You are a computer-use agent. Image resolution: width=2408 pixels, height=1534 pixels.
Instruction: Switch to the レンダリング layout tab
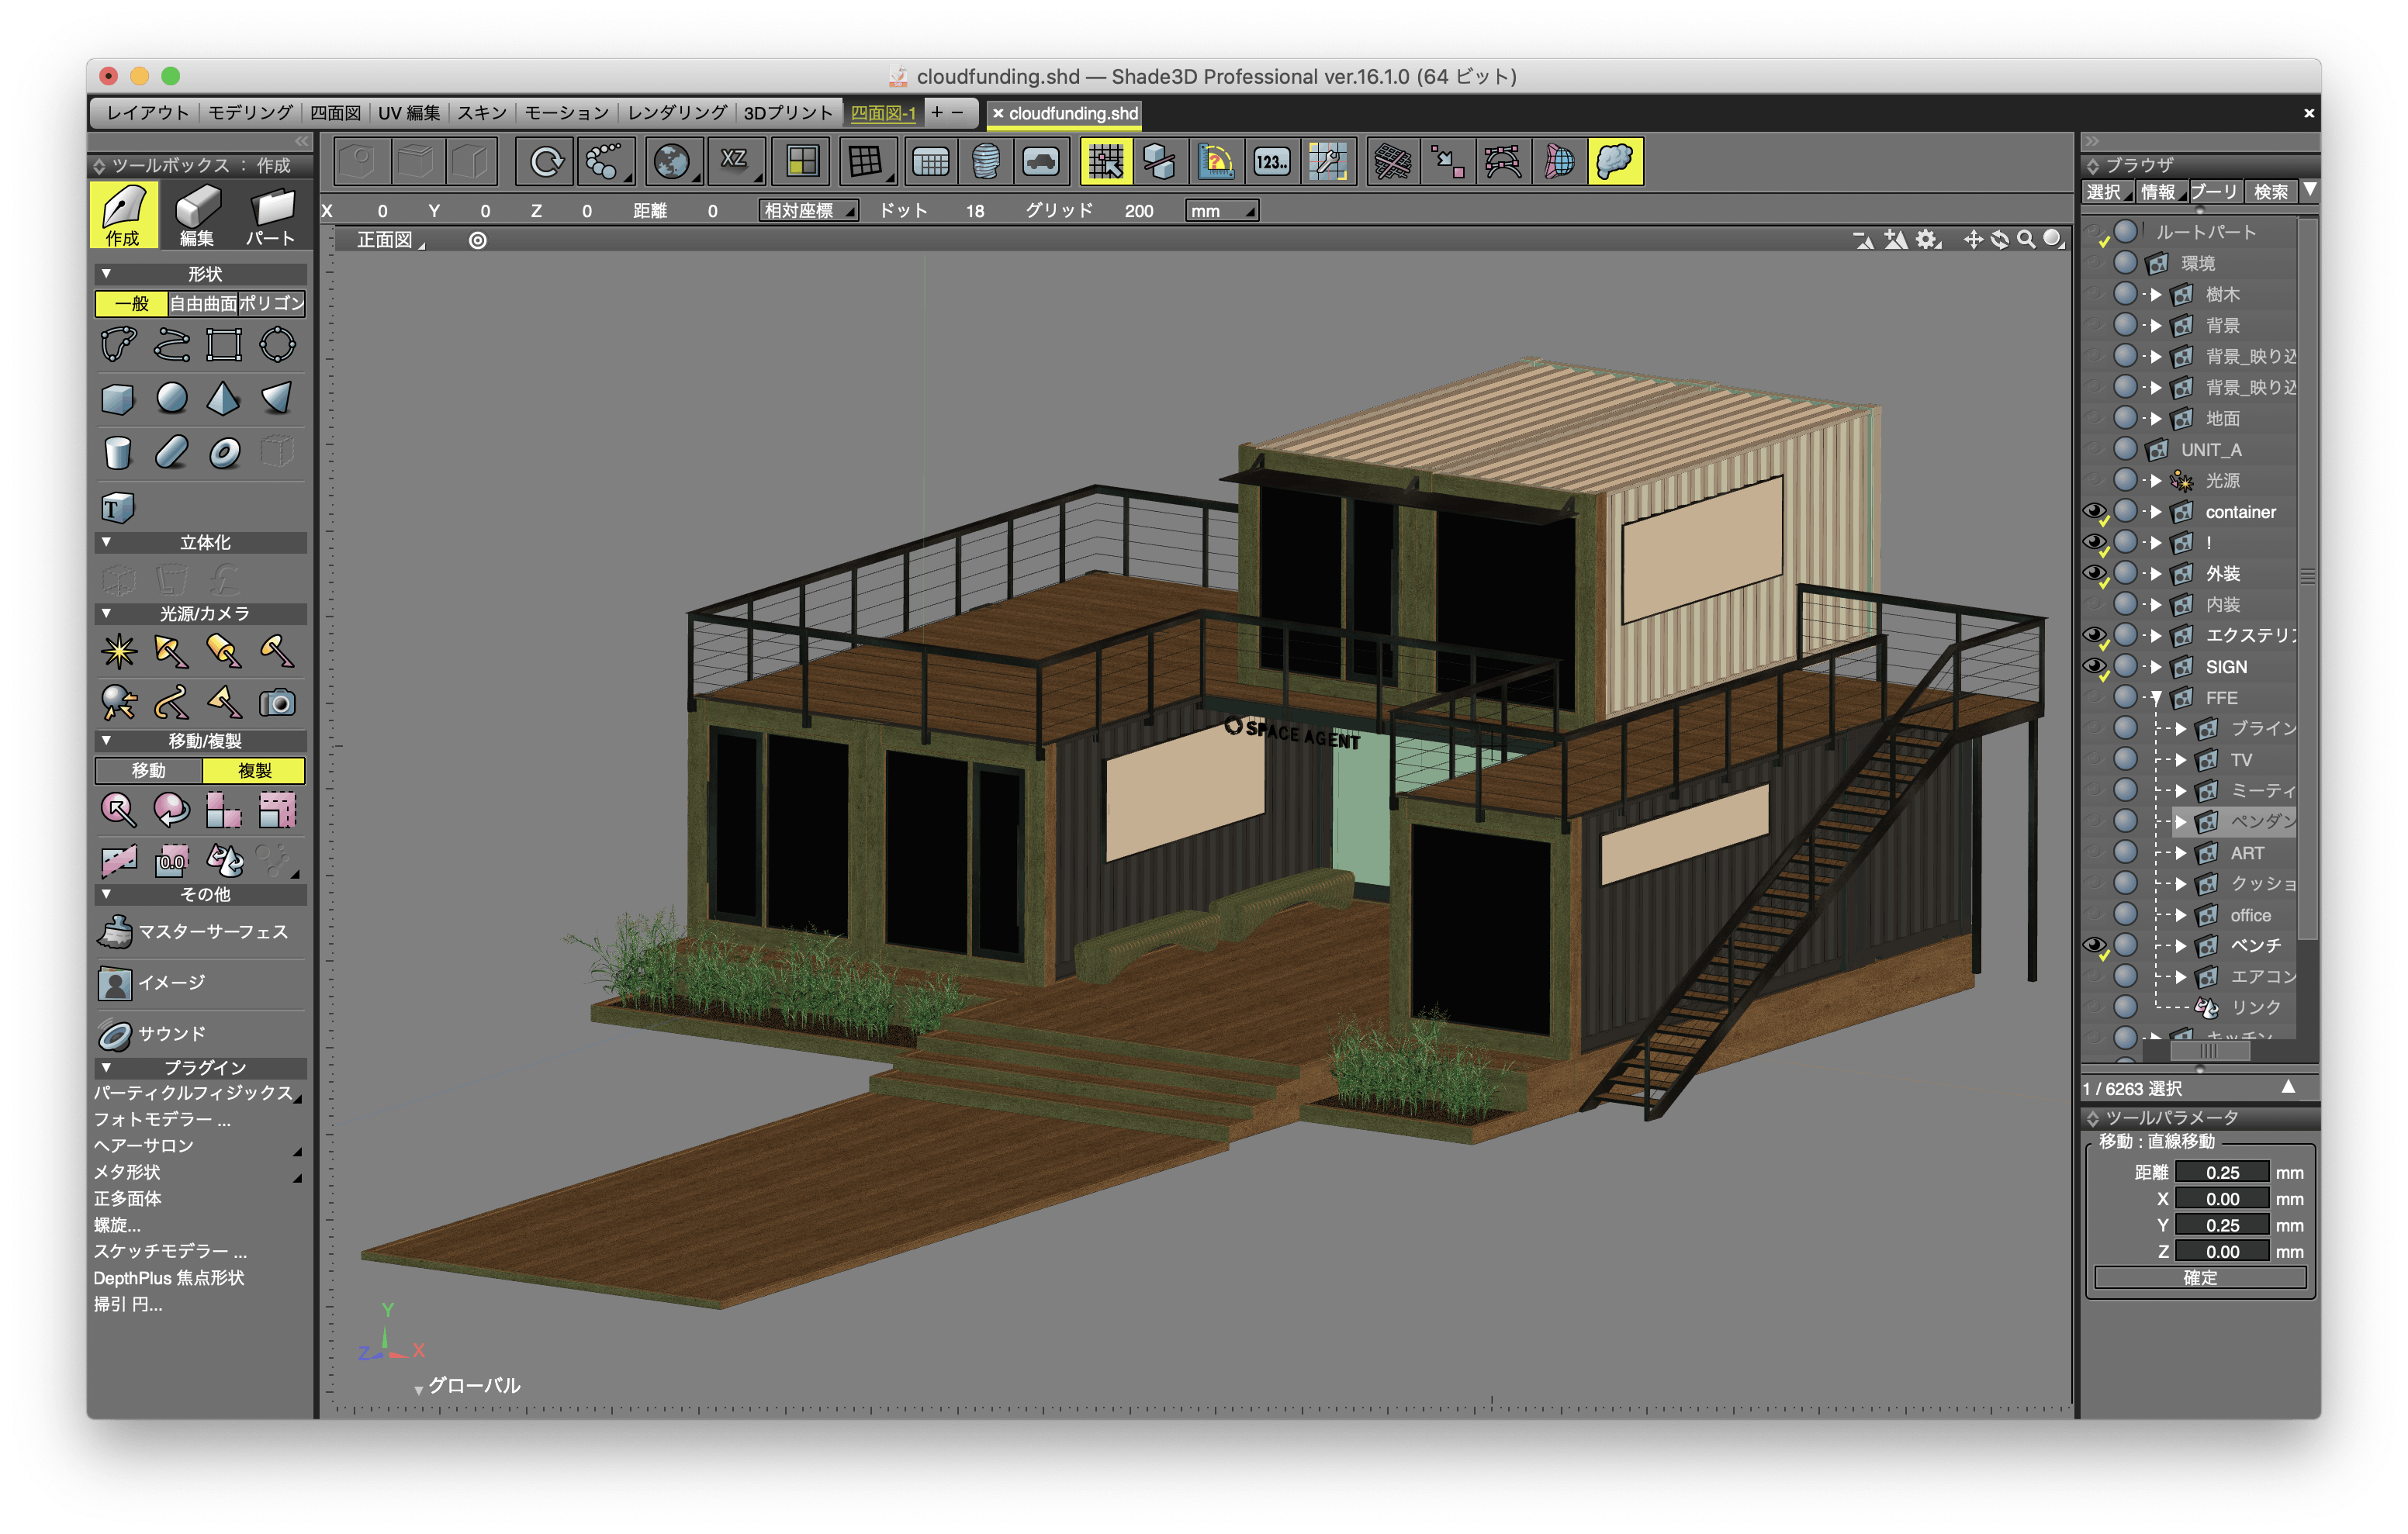(x=677, y=113)
